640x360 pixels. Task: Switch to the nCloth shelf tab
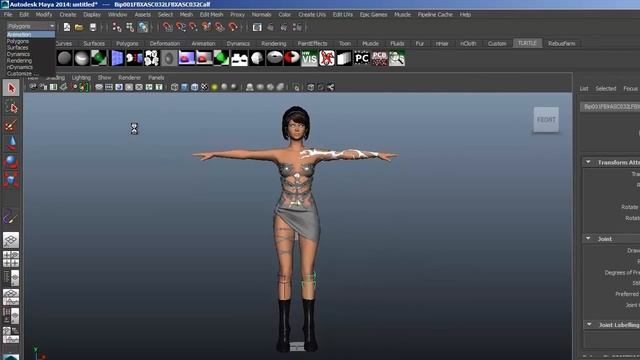pyautogui.click(x=468, y=44)
